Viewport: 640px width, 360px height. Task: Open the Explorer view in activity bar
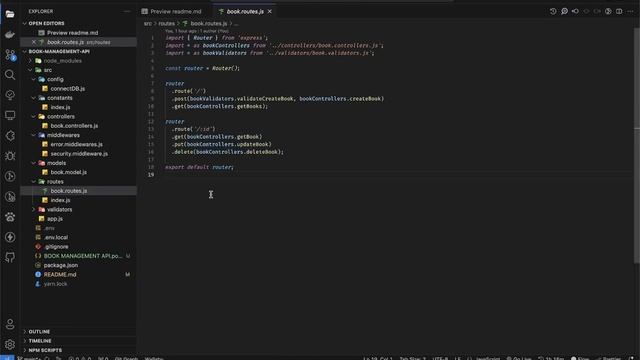[x=10, y=14]
